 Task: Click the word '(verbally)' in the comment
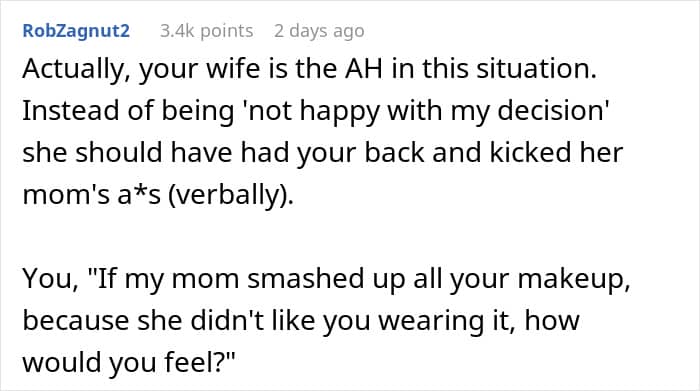click(x=231, y=195)
